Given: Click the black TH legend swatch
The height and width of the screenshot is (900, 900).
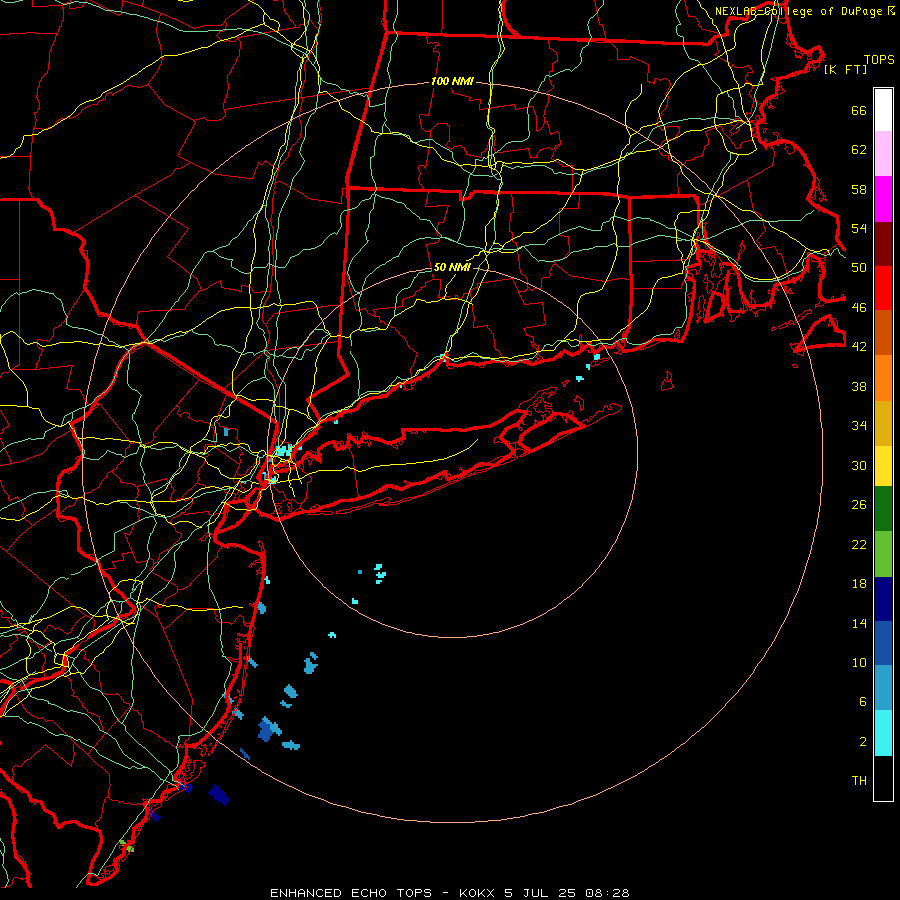Looking at the screenshot, I should pyautogui.click(x=883, y=778).
